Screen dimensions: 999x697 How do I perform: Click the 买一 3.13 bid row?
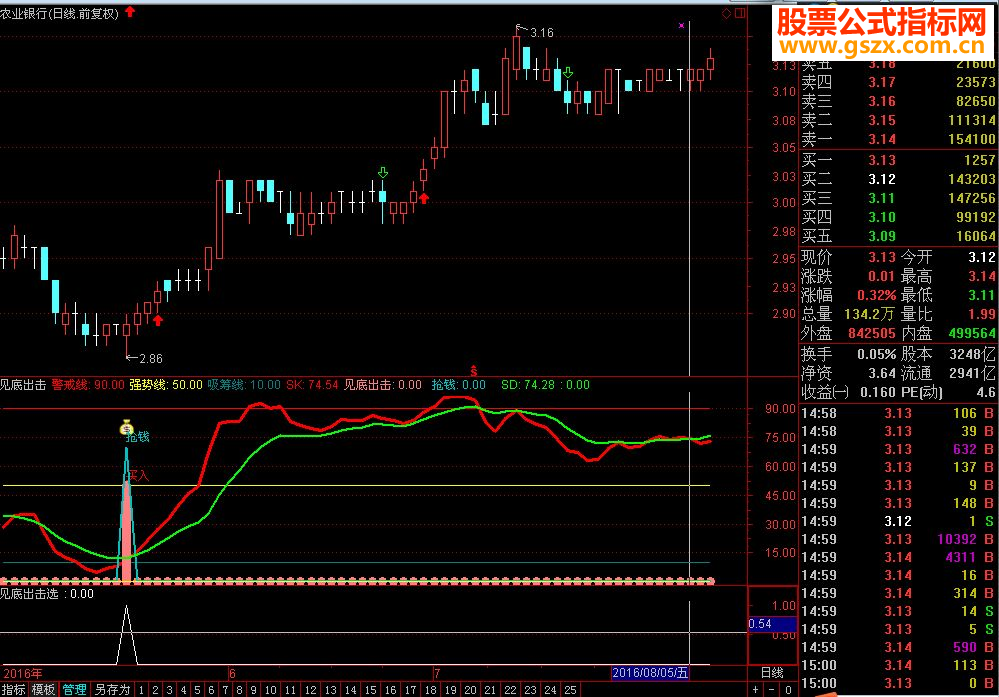coord(898,161)
